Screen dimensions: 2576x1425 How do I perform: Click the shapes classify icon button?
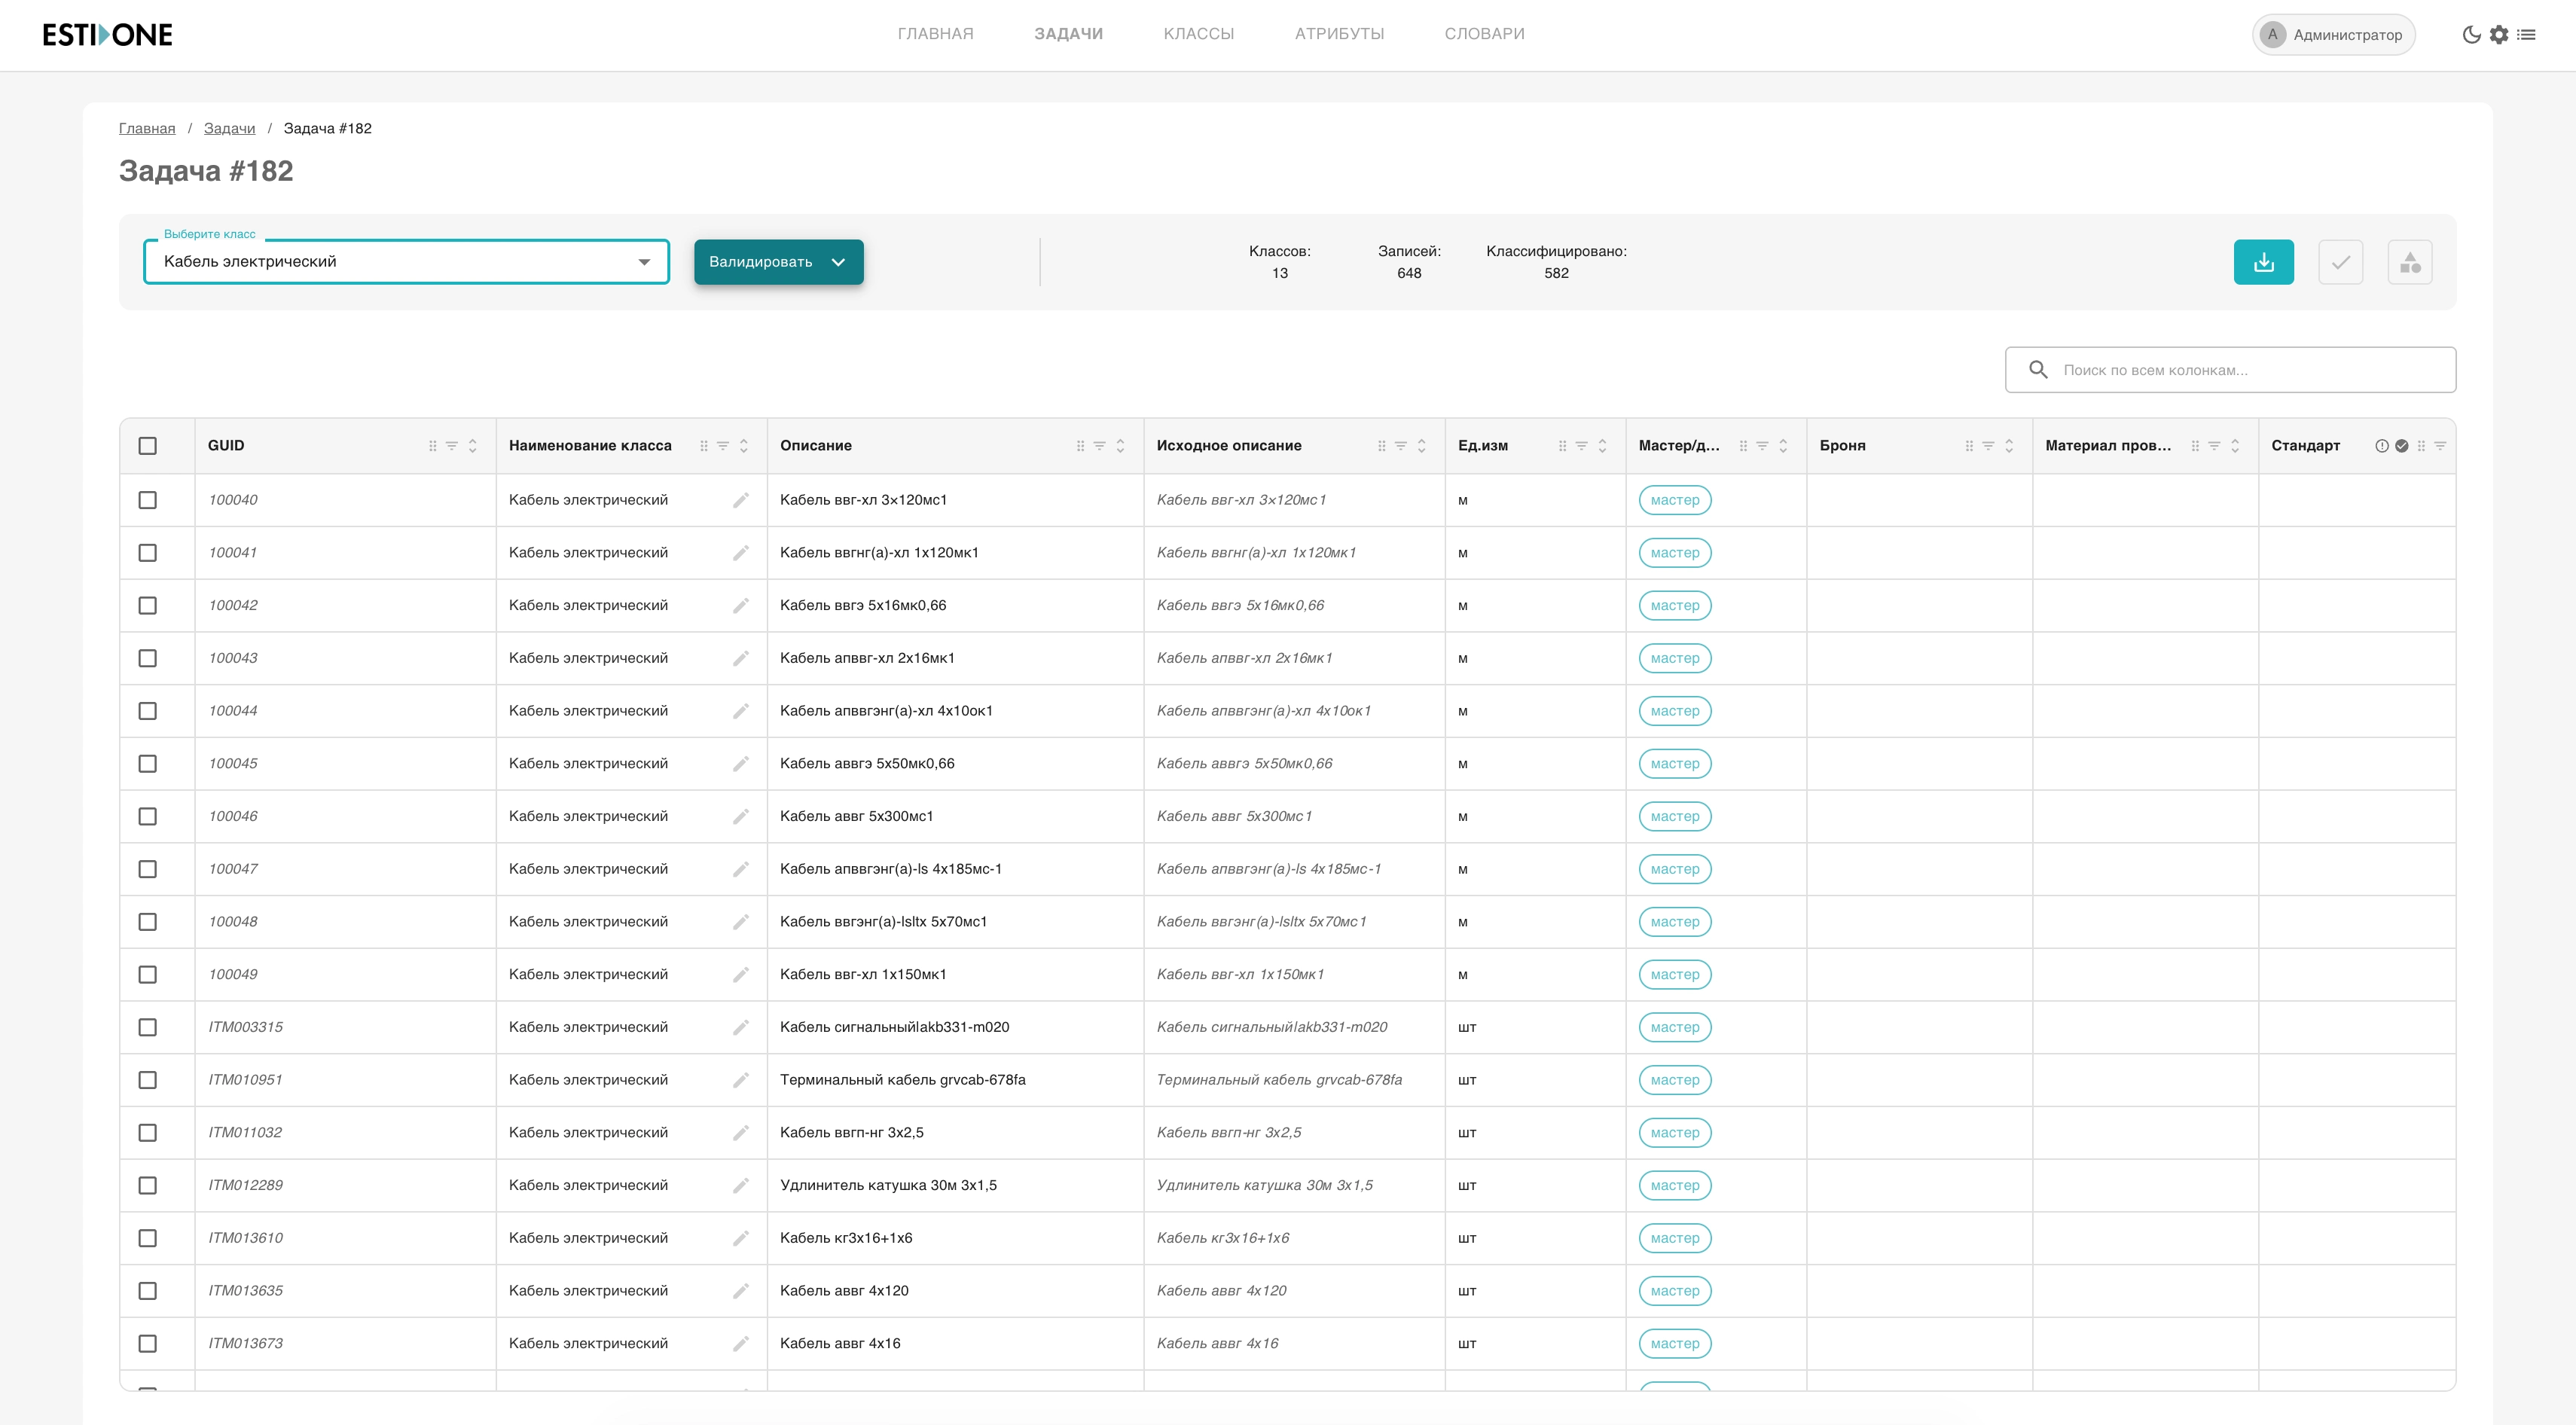[x=2409, y=262]
